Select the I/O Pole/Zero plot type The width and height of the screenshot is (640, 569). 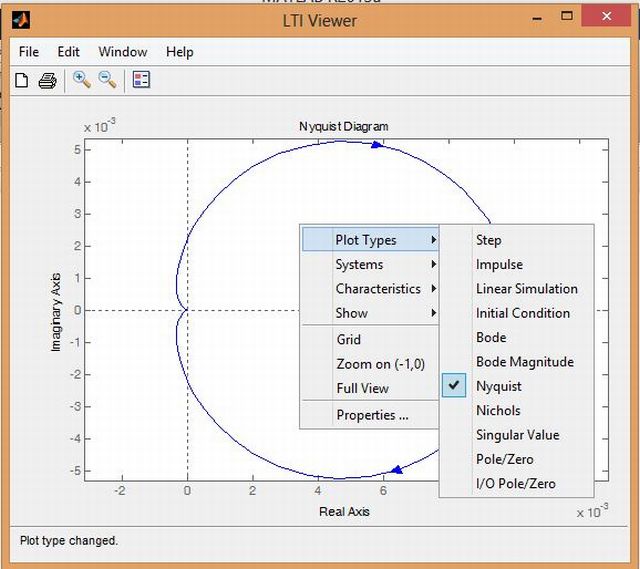[x=516, y=484]
